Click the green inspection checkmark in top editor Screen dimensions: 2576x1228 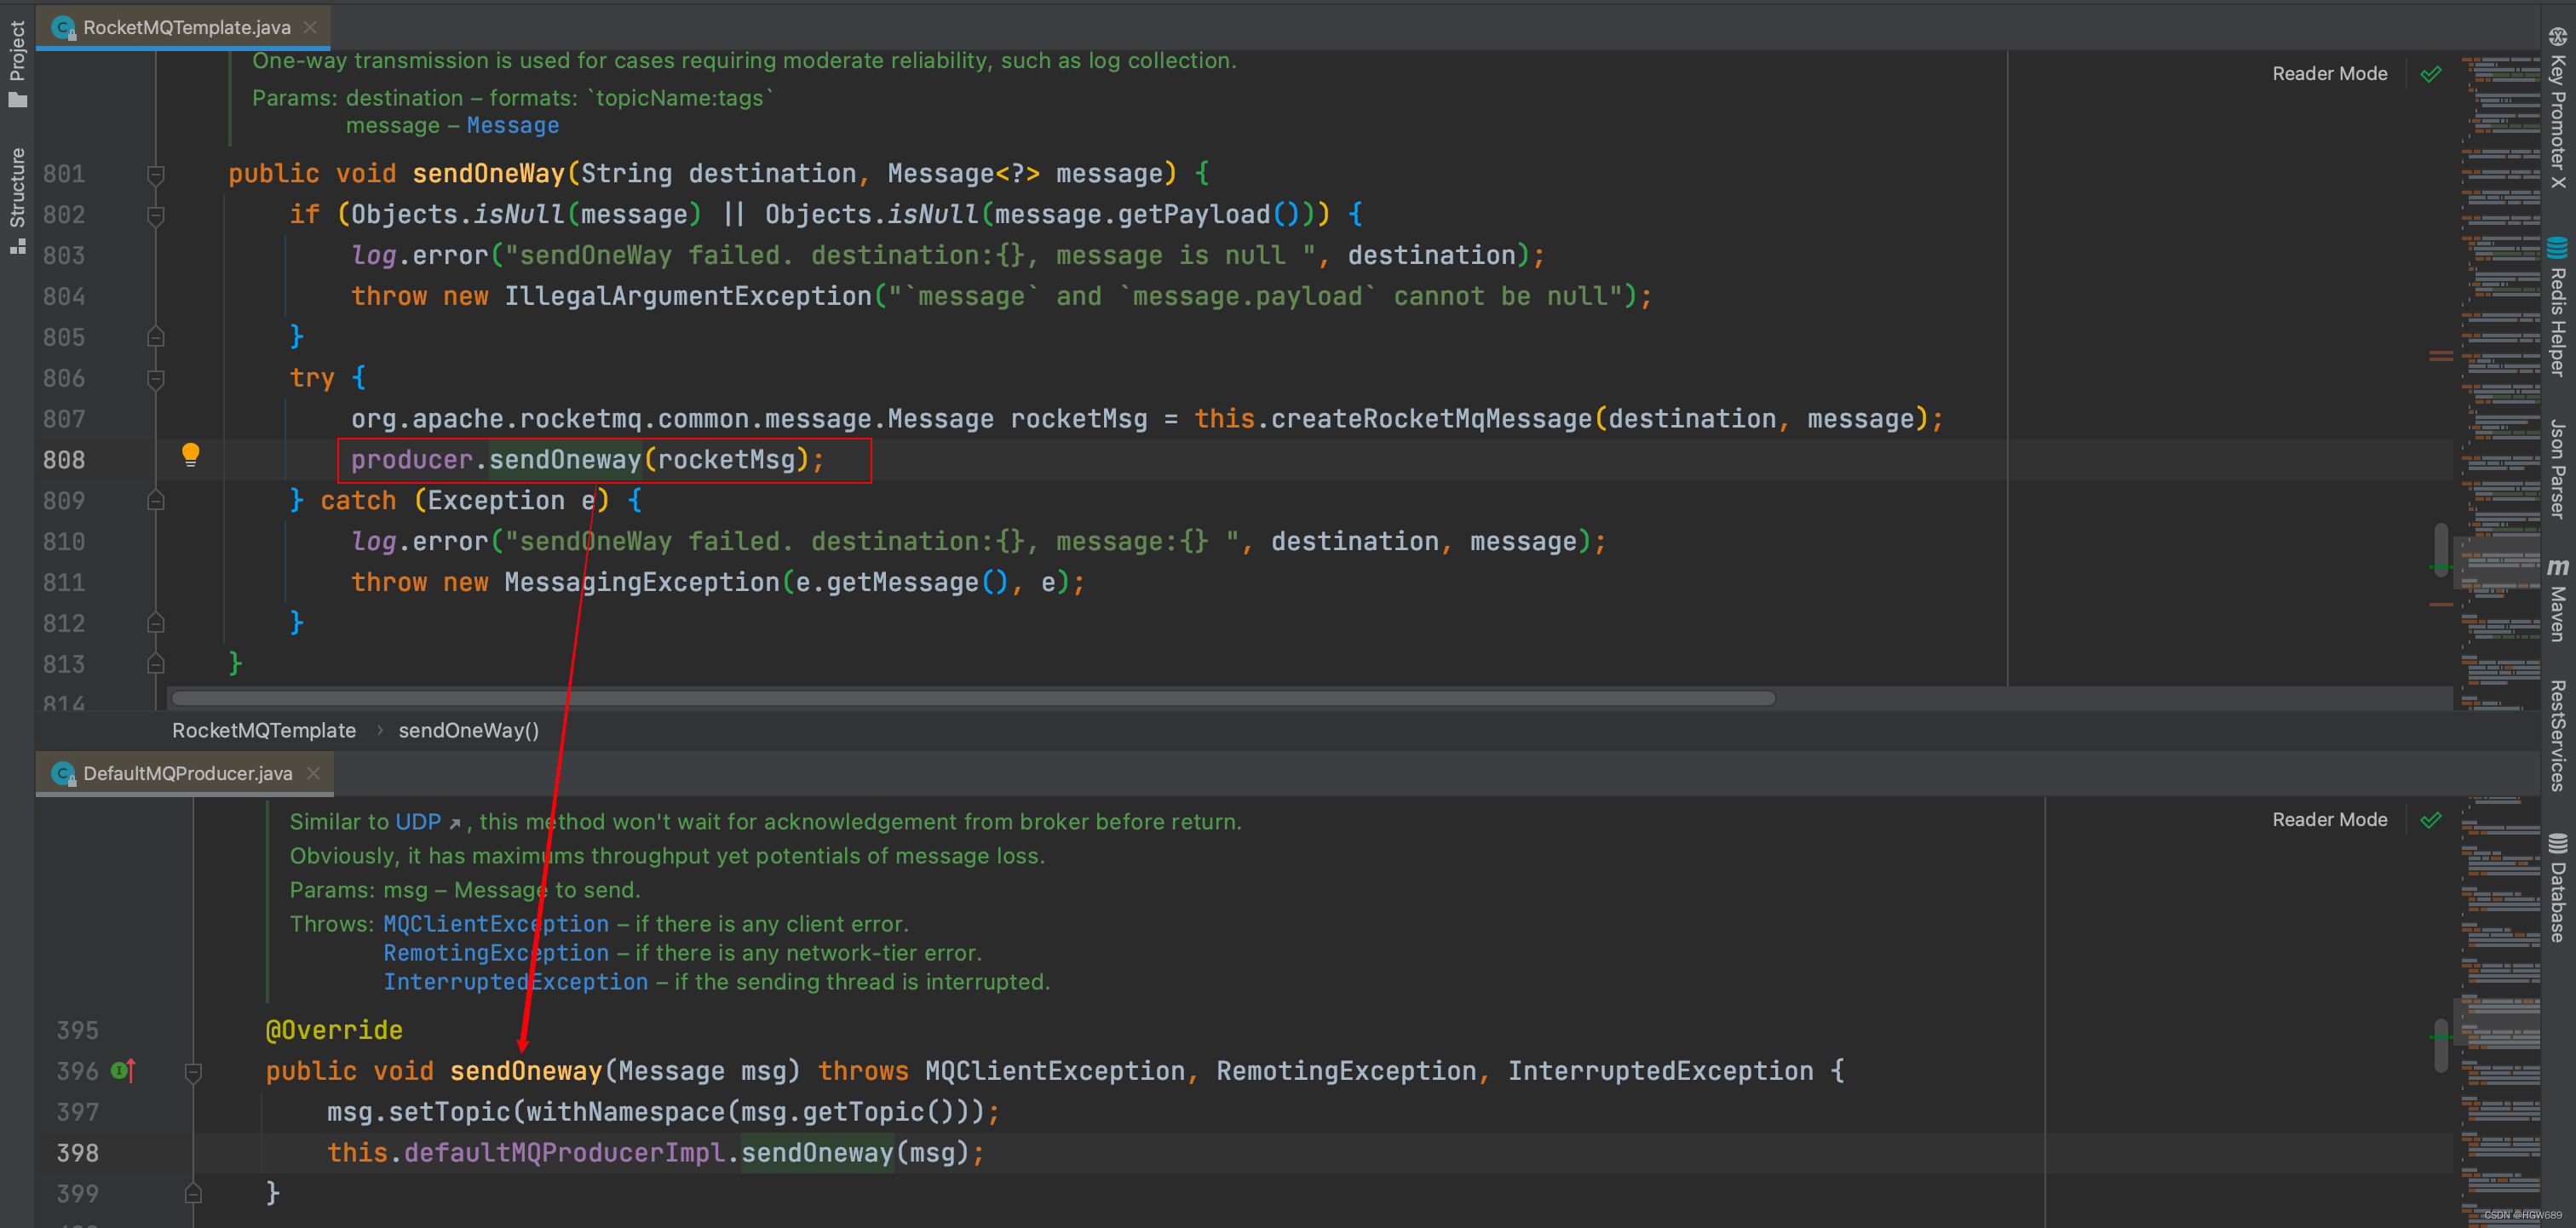coord(2431,74)
